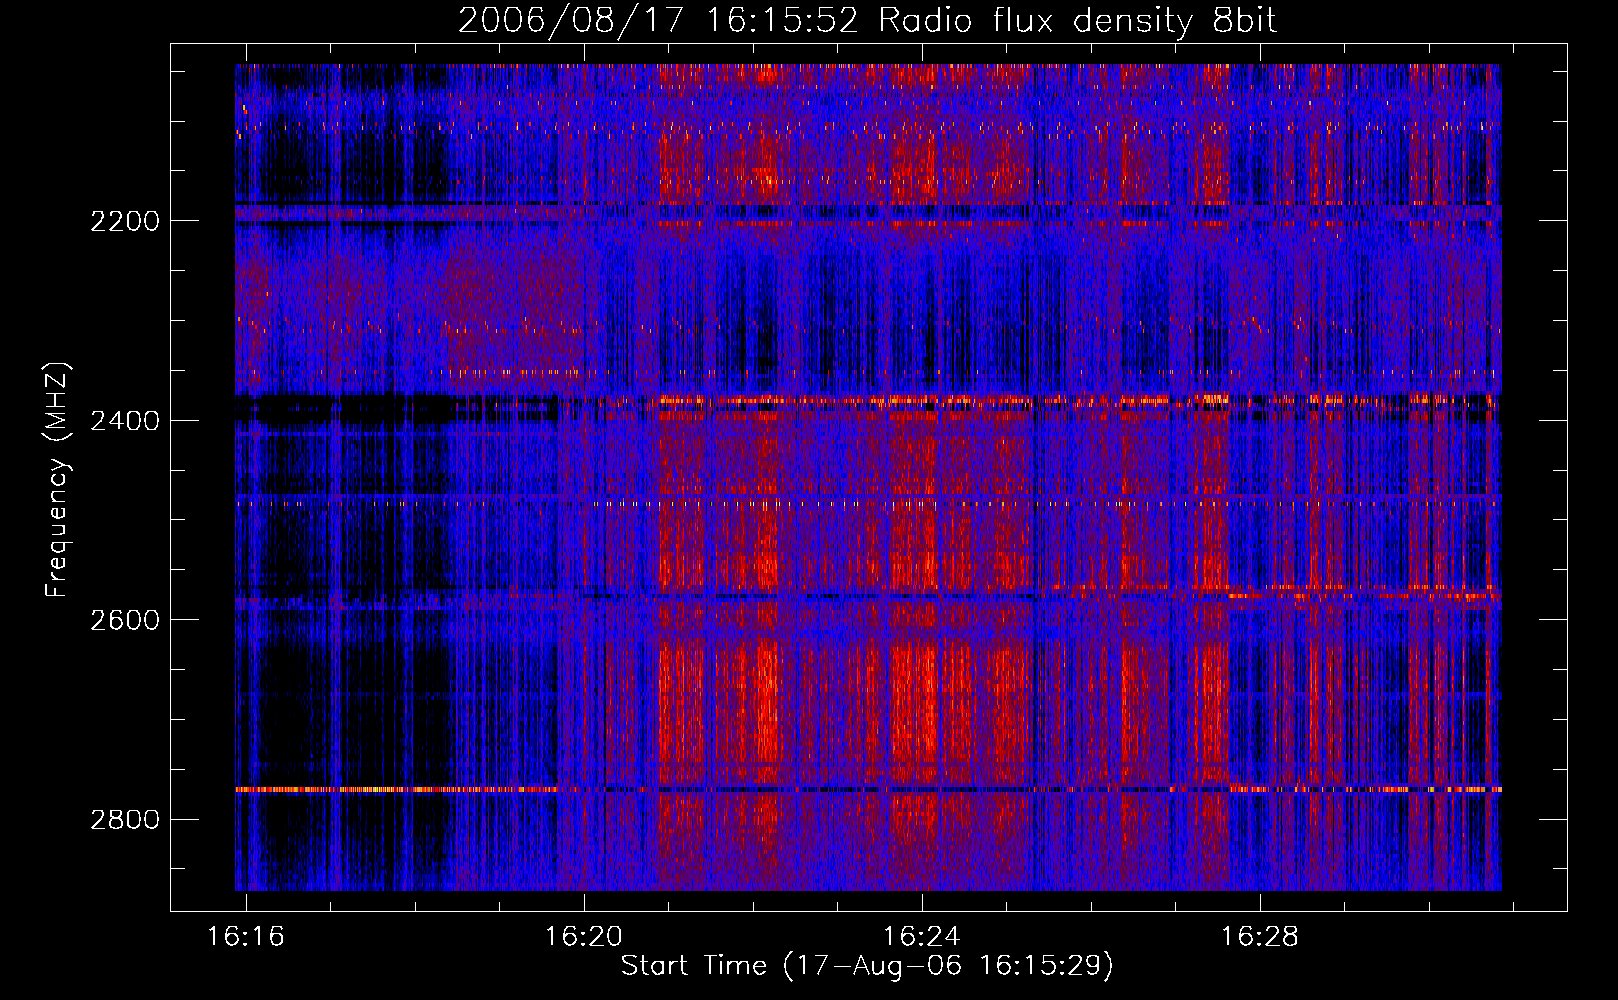This screenshot has width=1618, height=1000.
Task: Click the 'Start Time (17-Aug-06 16:15:29)' axis label
Action: pyautogui.click(x=867, y=966)
